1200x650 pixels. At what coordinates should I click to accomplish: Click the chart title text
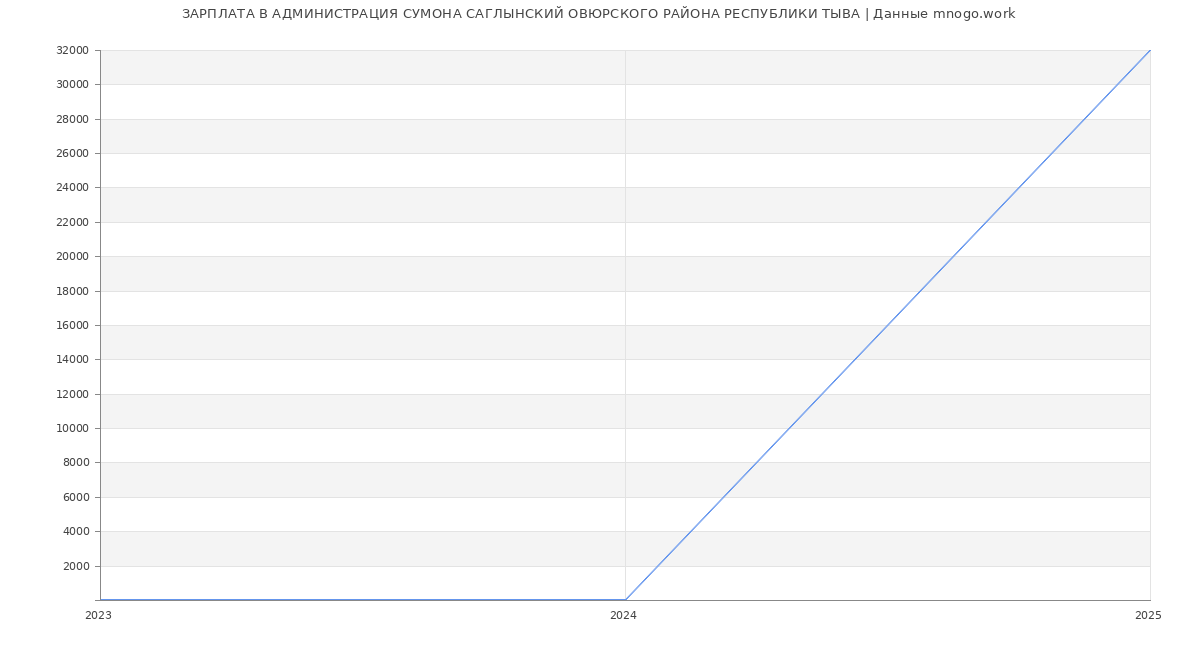[x=598, y=14]
